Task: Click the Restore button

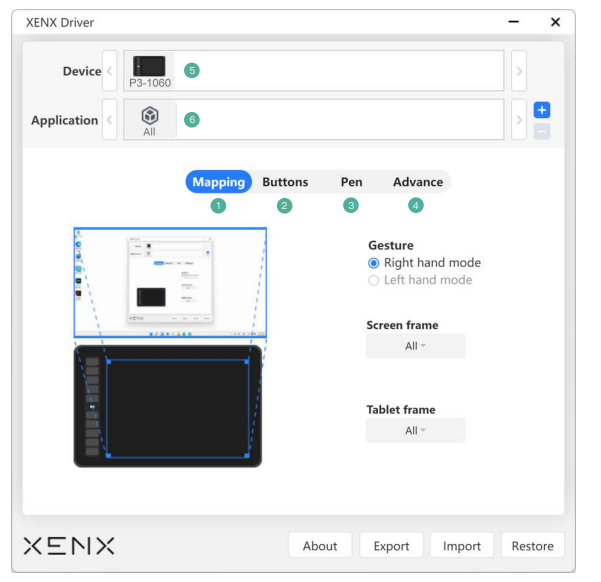Action: 532,546
